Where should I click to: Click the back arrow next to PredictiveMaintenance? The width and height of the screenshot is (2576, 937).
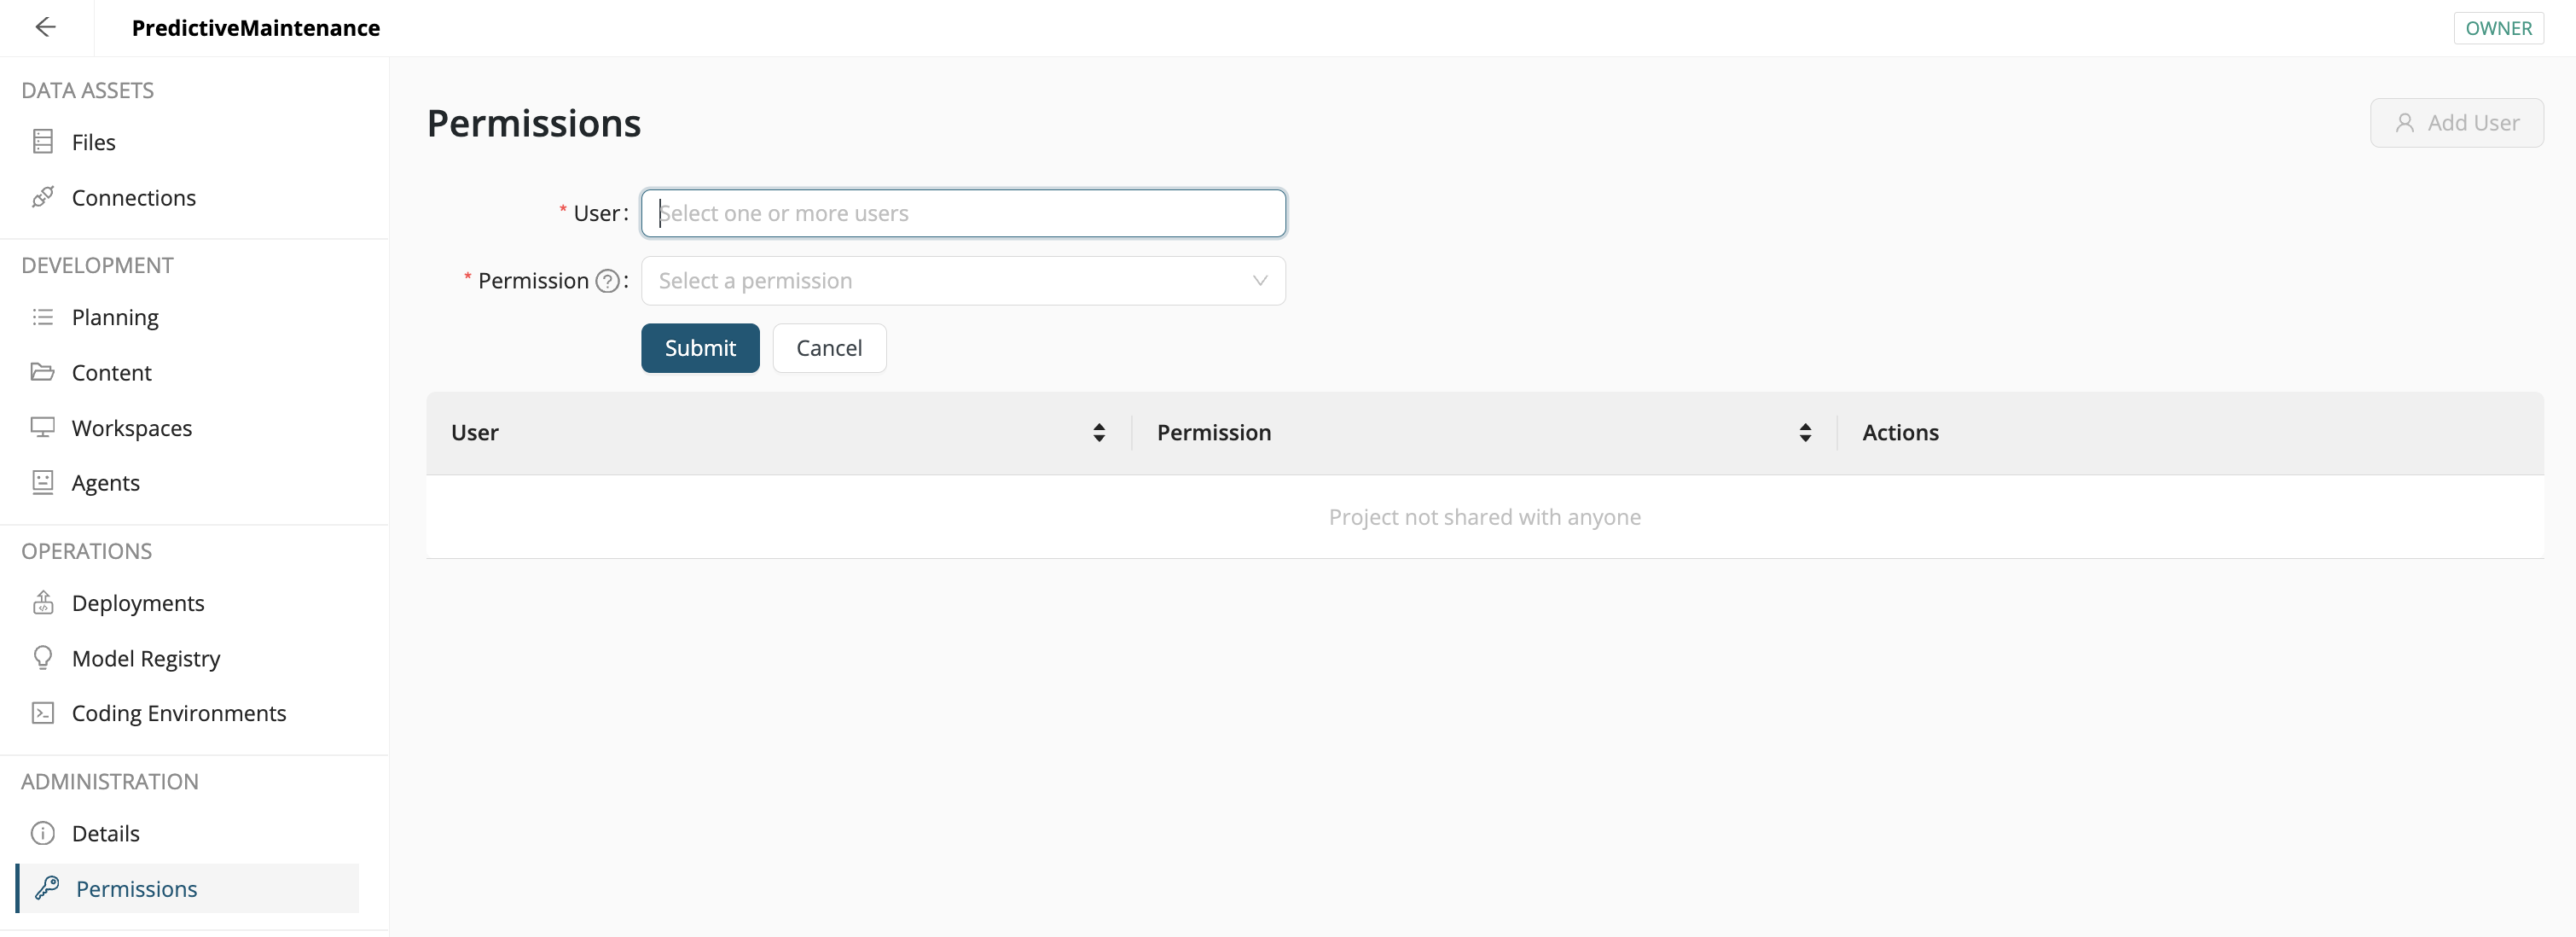[x=46, y=27]
